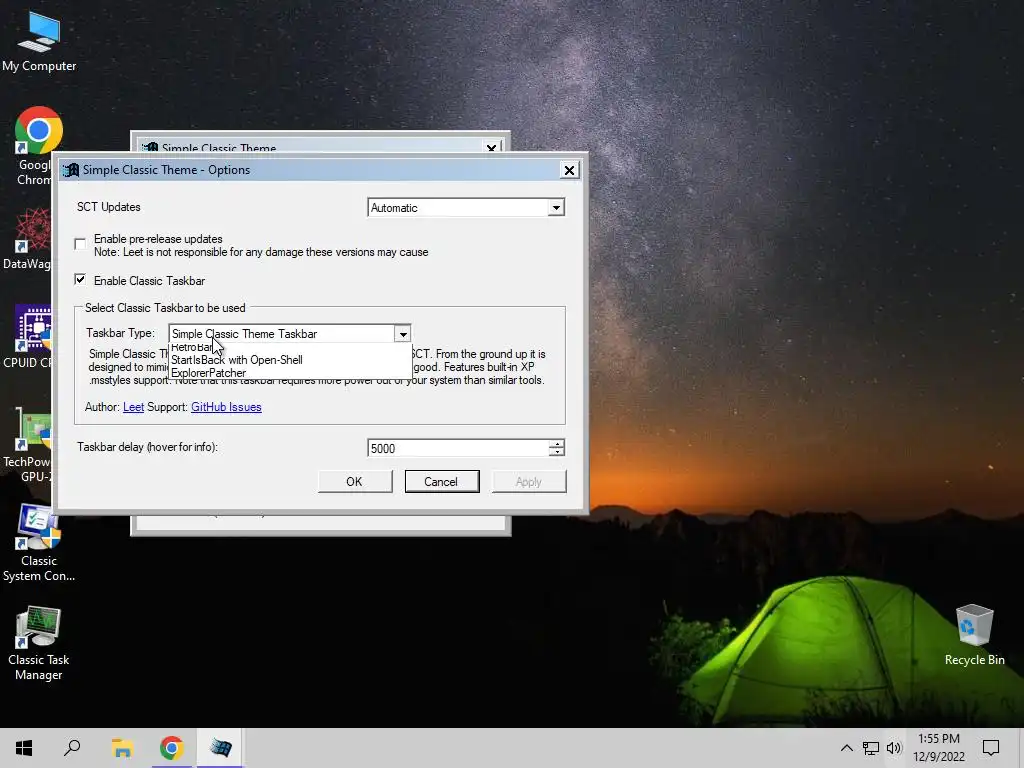
Task: Open TechPowerUp GPU-Z desktop shortcut
Action: tap(27, 445)
